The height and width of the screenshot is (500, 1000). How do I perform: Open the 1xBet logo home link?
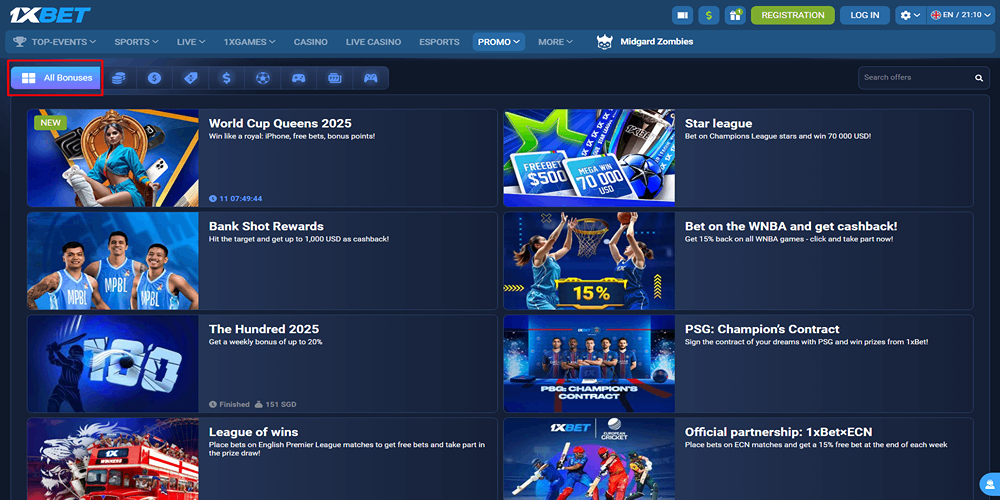pyautogui.click(x=50, y=15)
